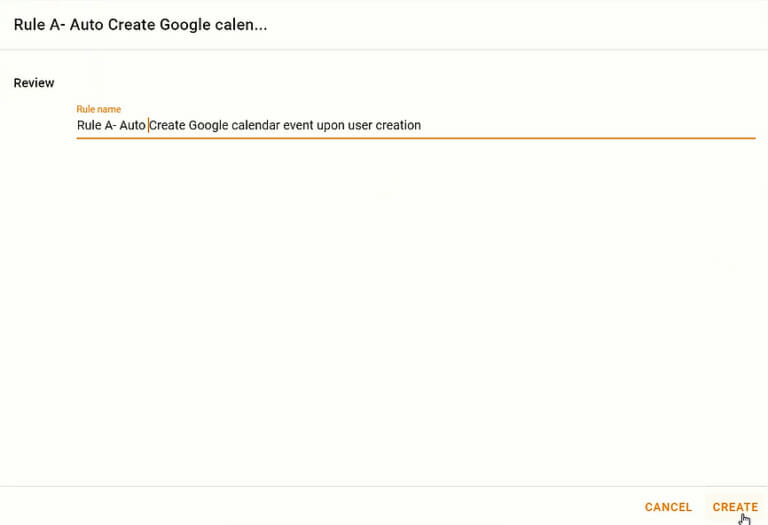
Task: Click the orange "Rule name" field label
Action: point(98,109)
